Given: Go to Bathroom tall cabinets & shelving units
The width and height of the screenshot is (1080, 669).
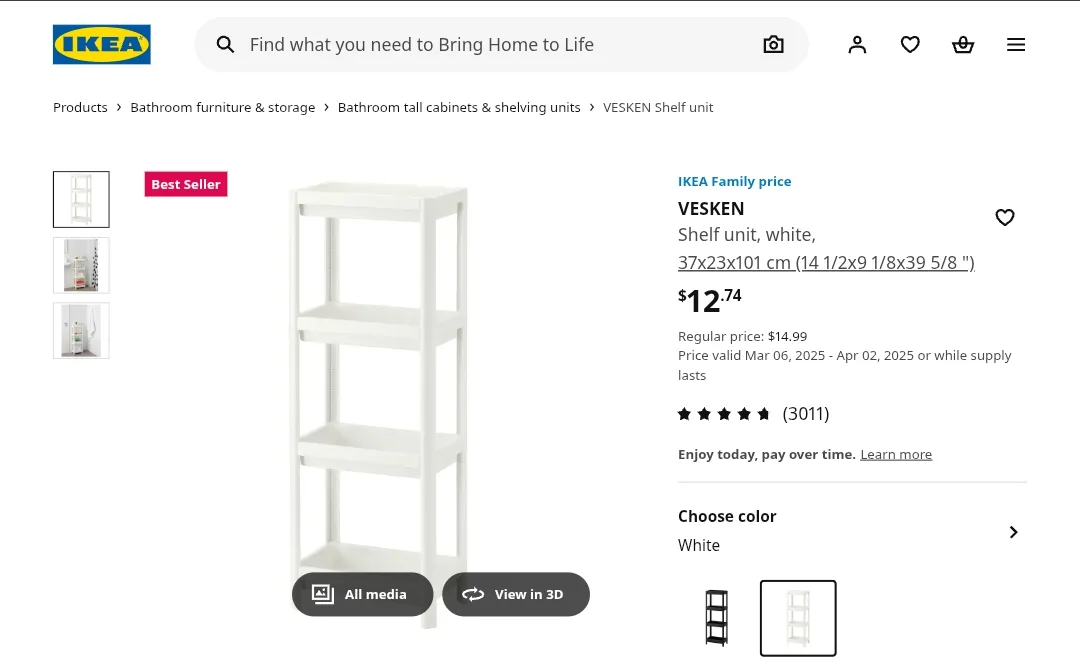Looking at the screenshot, I should pyautogui.click(x=459, y=107).
